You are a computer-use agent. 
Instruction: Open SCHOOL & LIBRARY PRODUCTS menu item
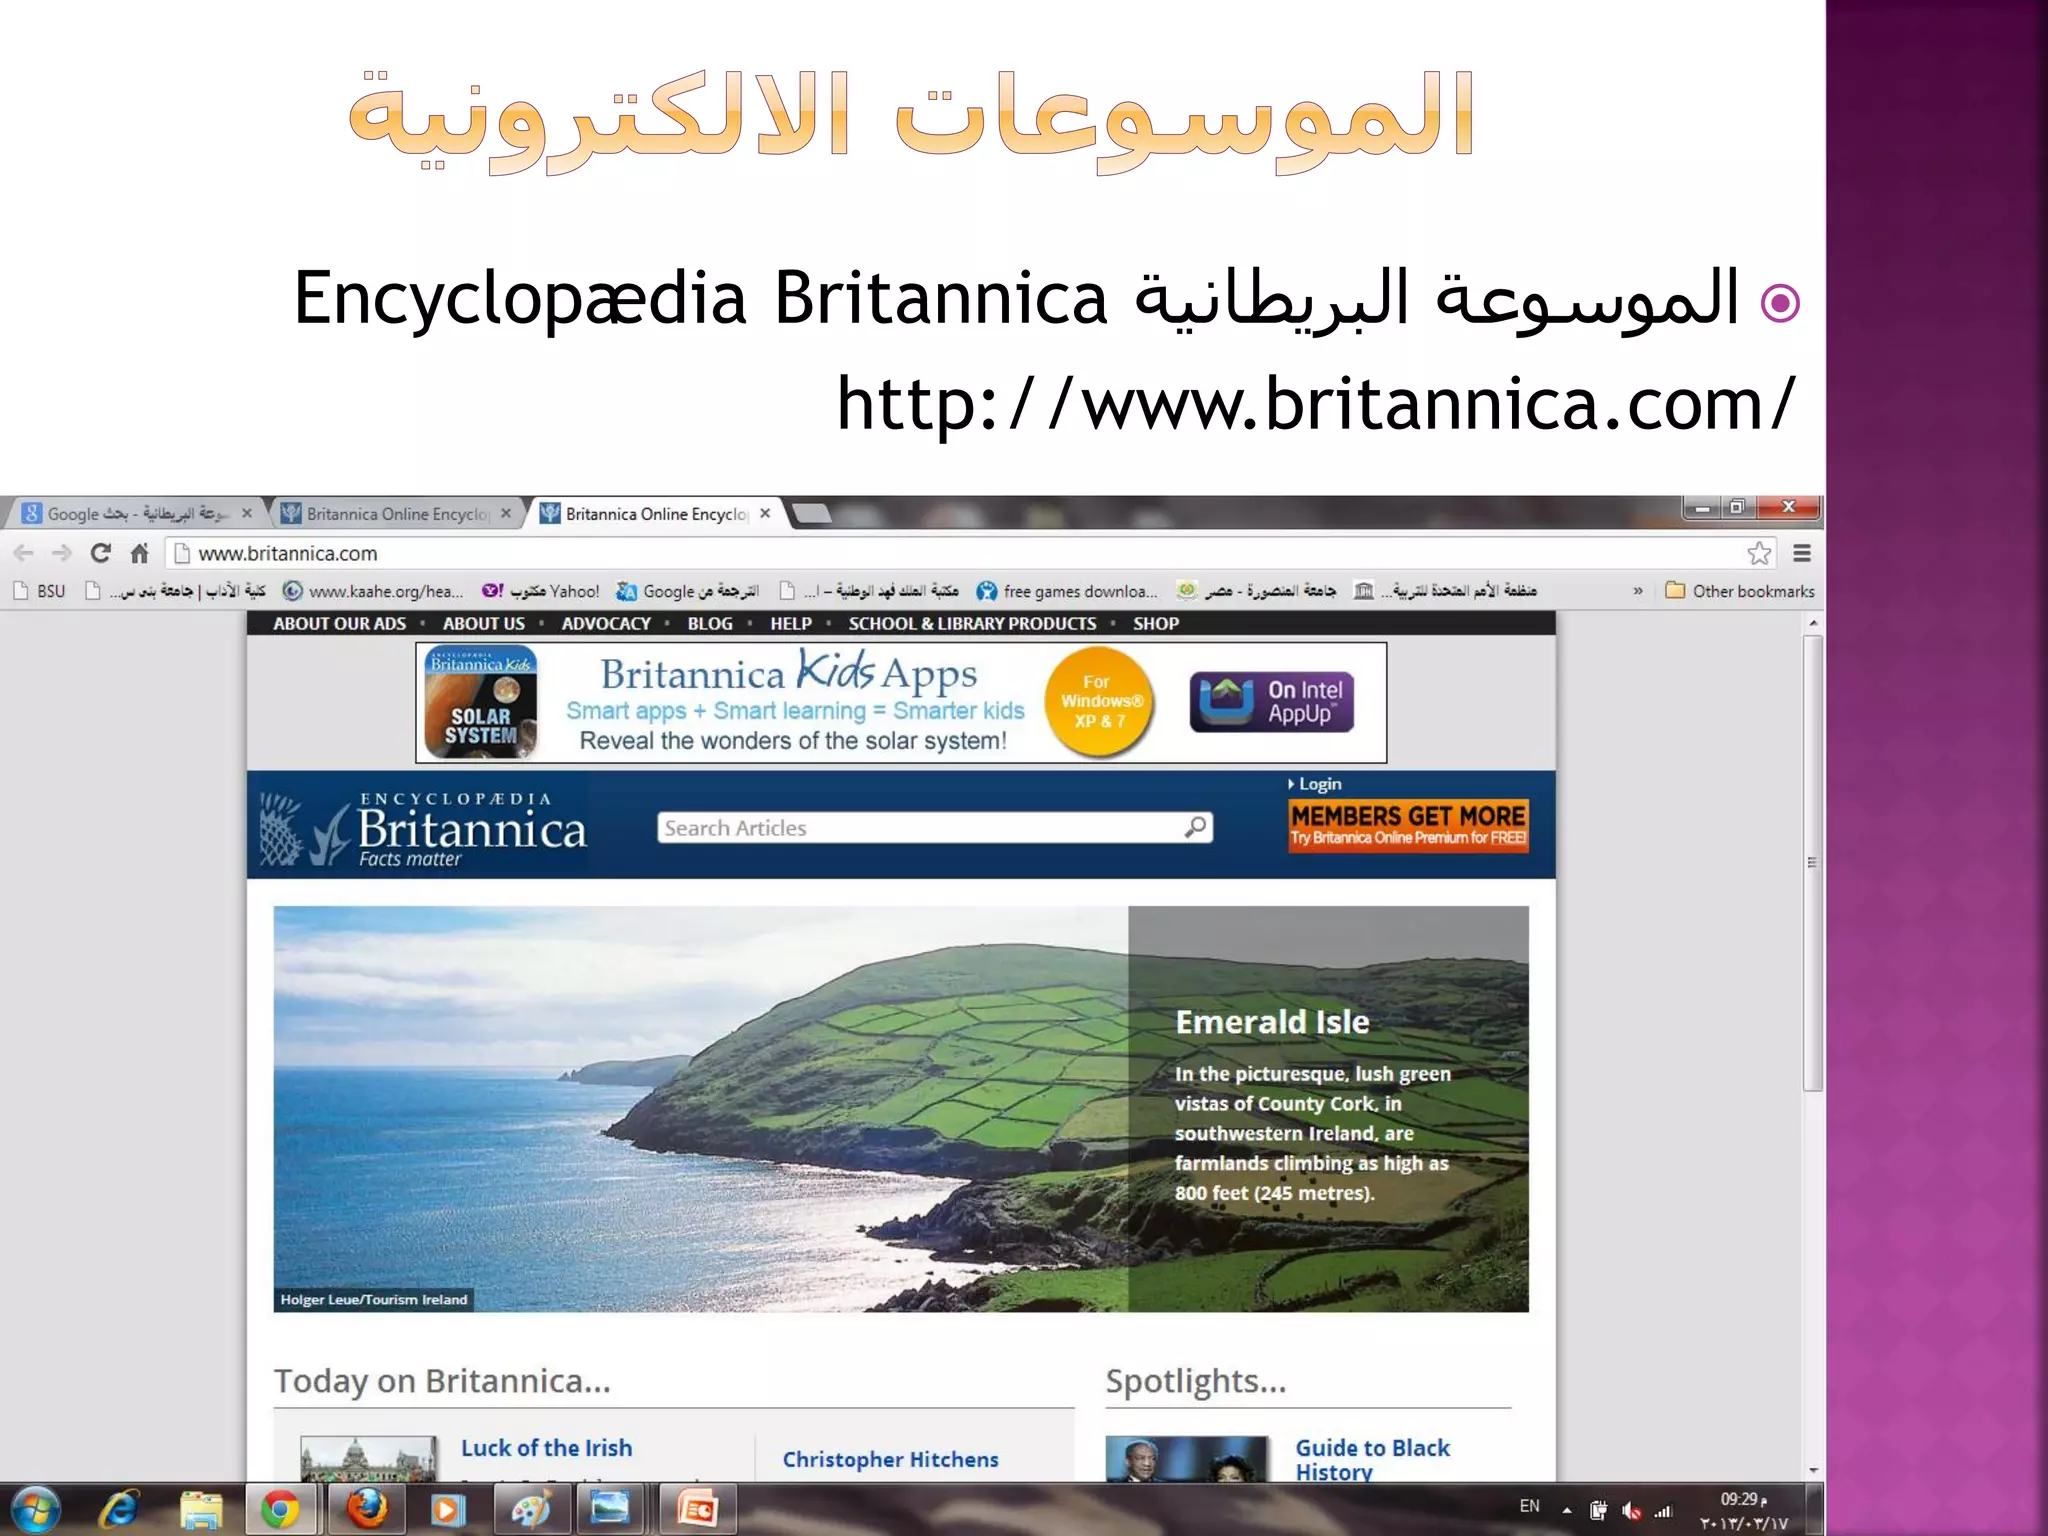point(972,623)
